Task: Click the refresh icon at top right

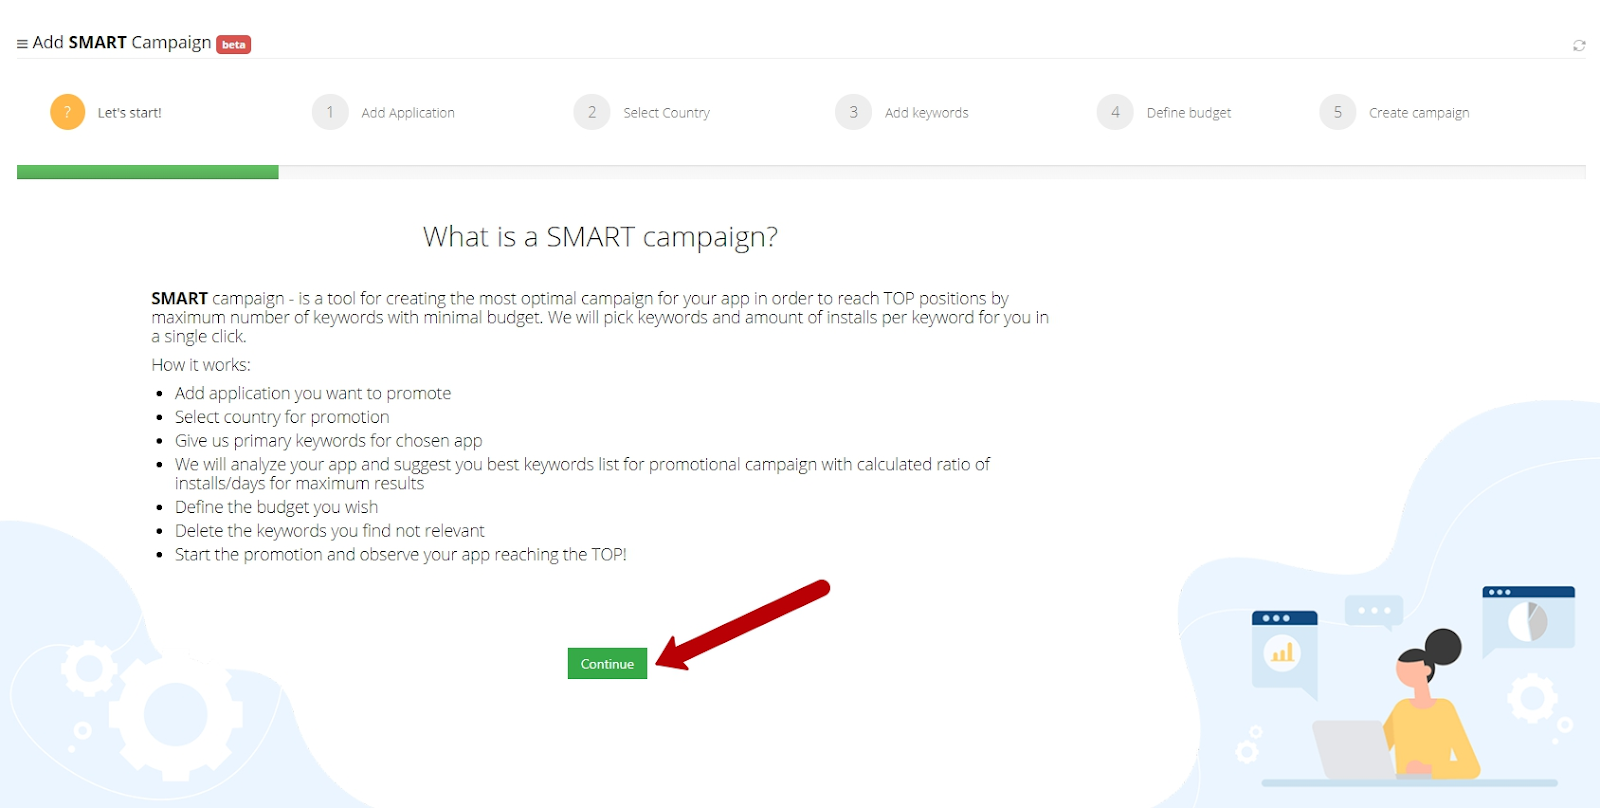Action: coord(1579,45)
